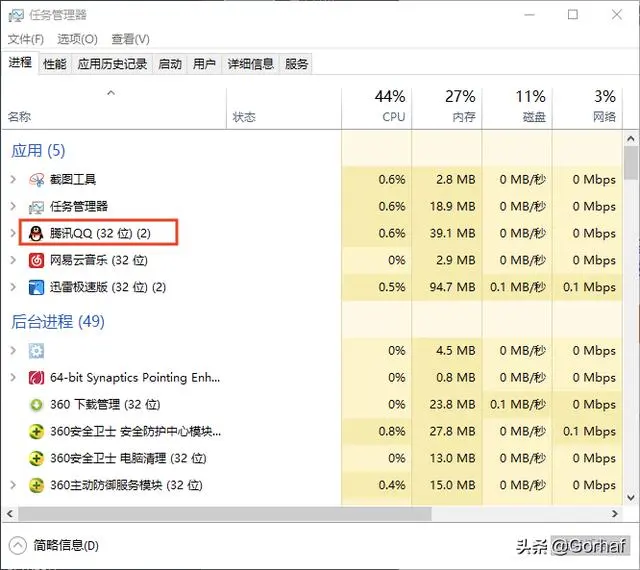Viewport: 640px width, 570px height.
Task: Click the horizontal scrollbar left arrow
Action: 10,514
